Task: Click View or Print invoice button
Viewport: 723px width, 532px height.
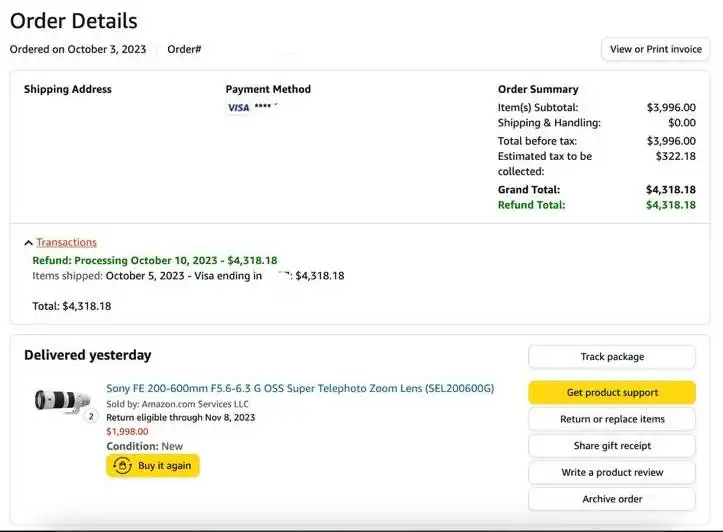Action: pos(655,49)
